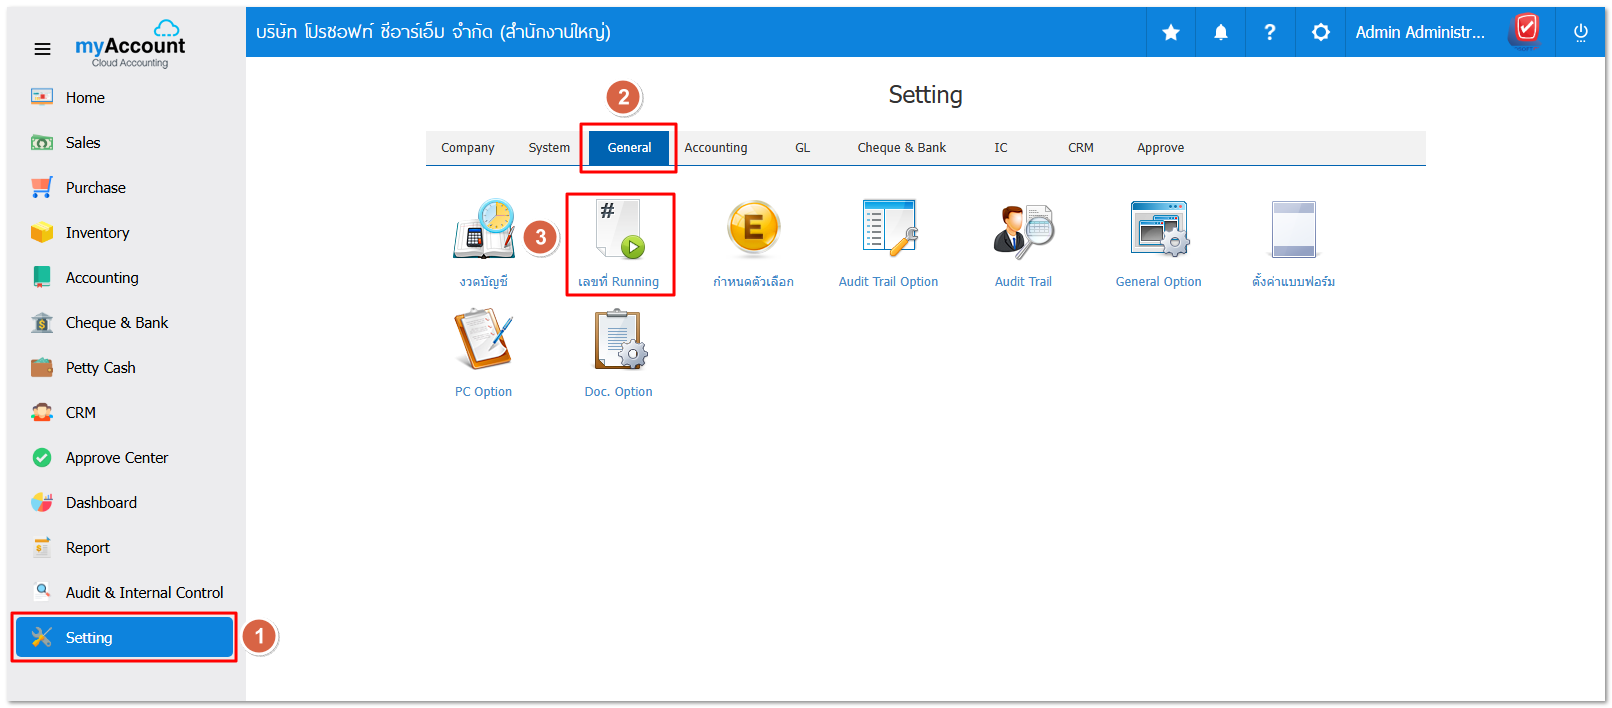
Task: Toggle the hamburger sidebar menu
Action: click(x=42, y=49)
